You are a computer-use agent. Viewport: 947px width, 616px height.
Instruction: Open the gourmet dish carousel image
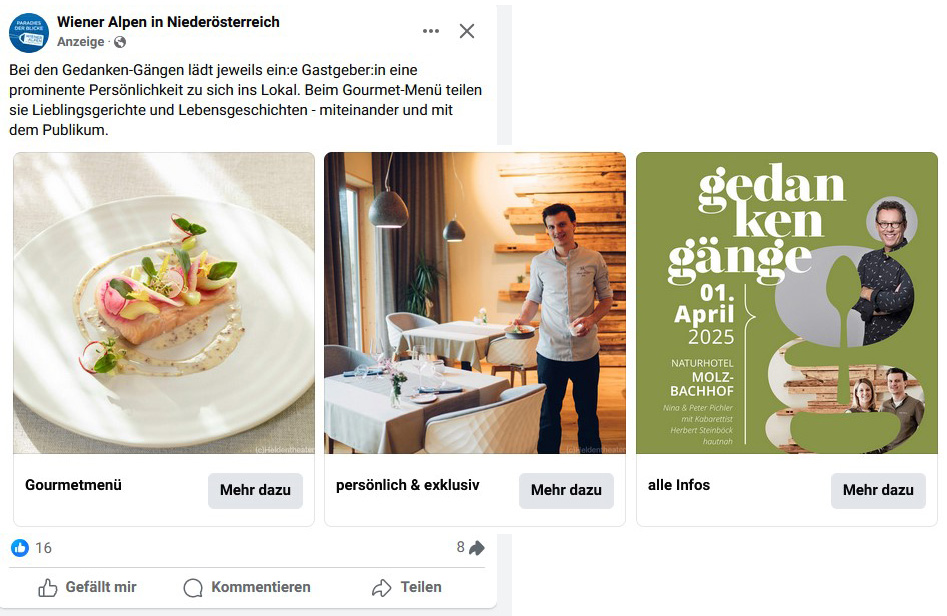[164, 303]
